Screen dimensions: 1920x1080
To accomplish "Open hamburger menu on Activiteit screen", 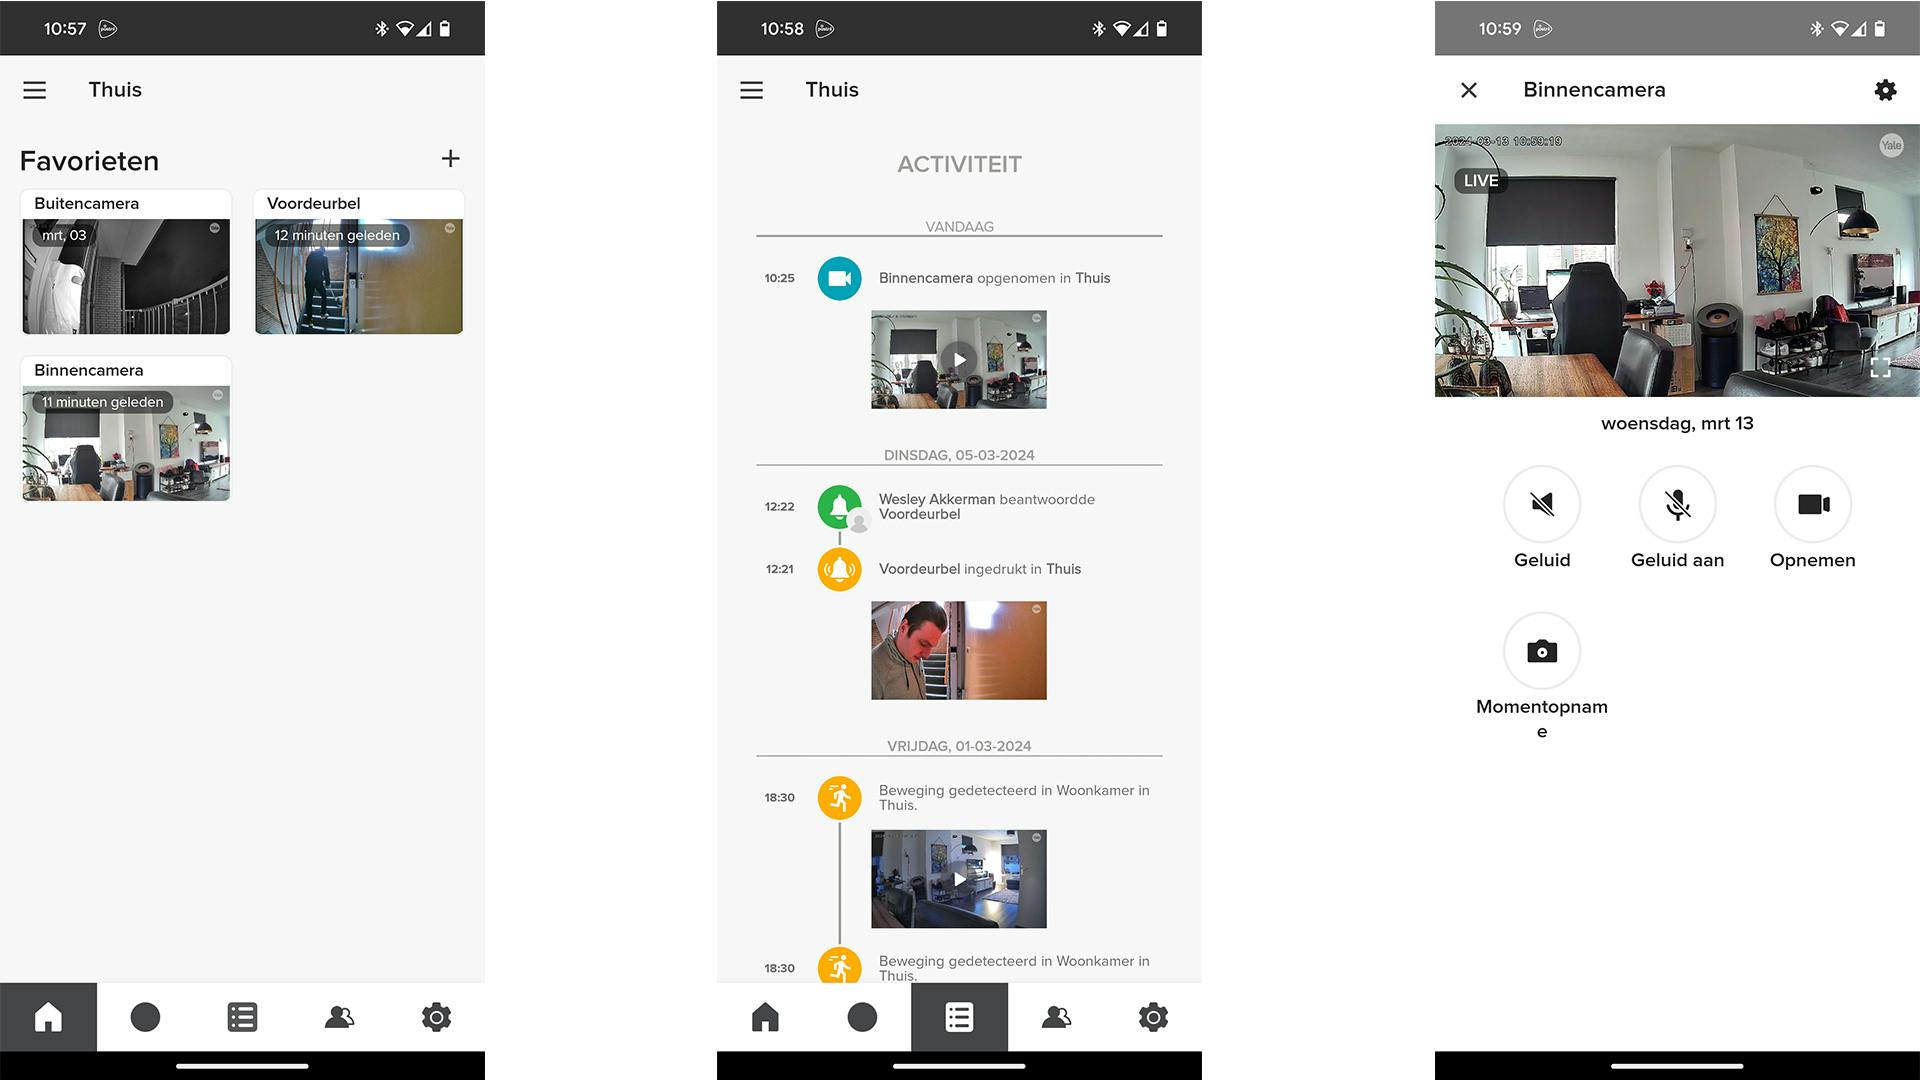I will pyautogui.click(x=751, y=90).
